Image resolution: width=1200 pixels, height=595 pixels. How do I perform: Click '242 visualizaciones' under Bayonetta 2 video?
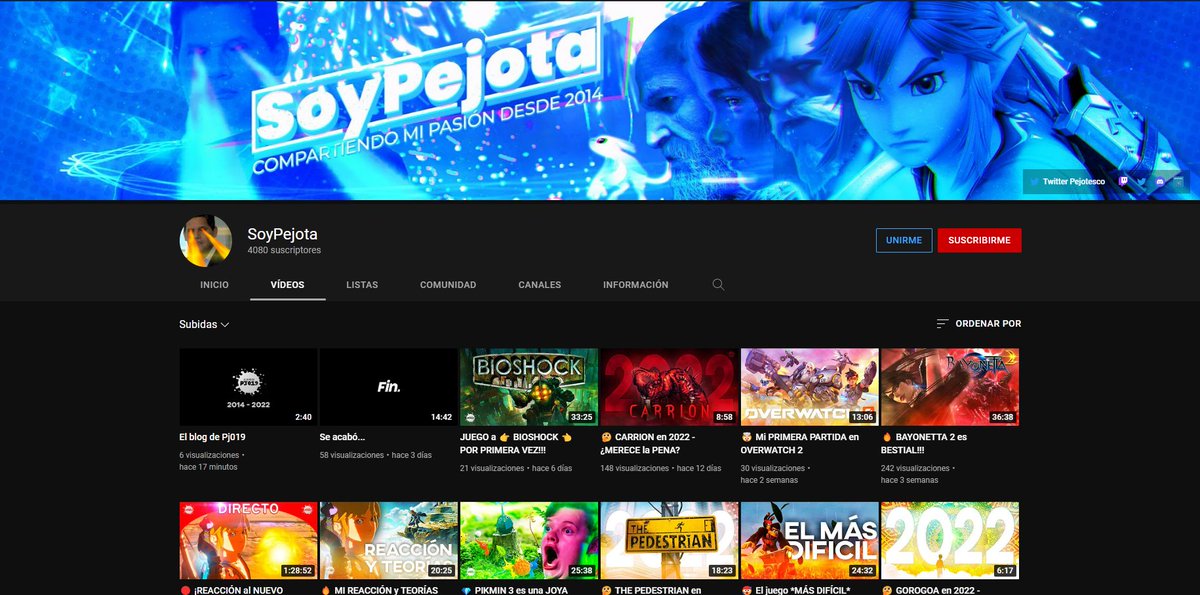(916, 467)
